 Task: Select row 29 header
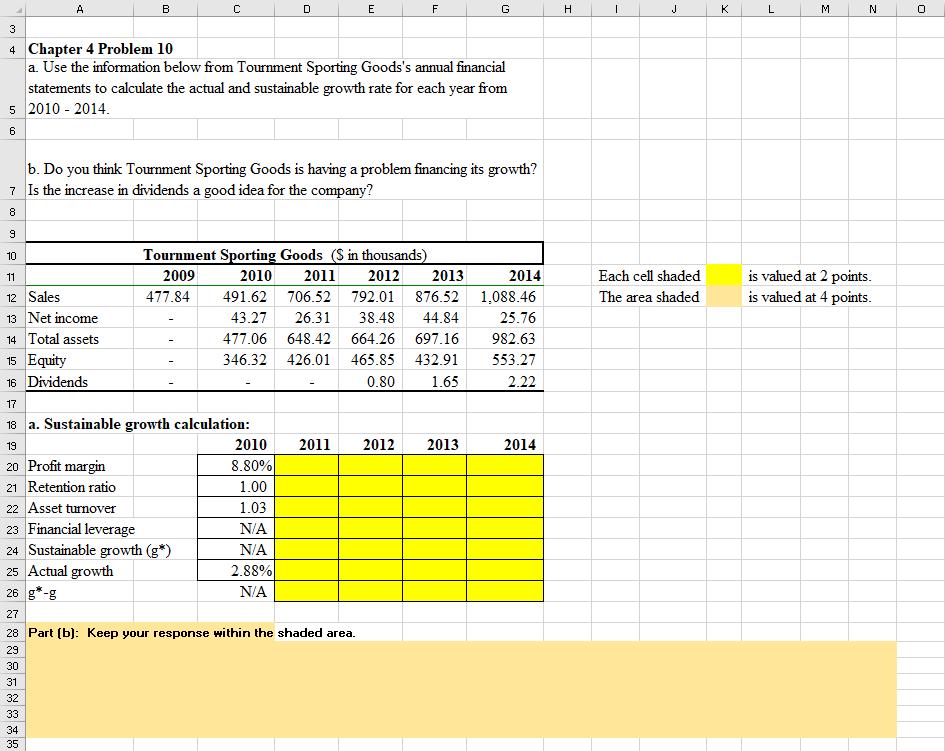click(x=12, y=650)
